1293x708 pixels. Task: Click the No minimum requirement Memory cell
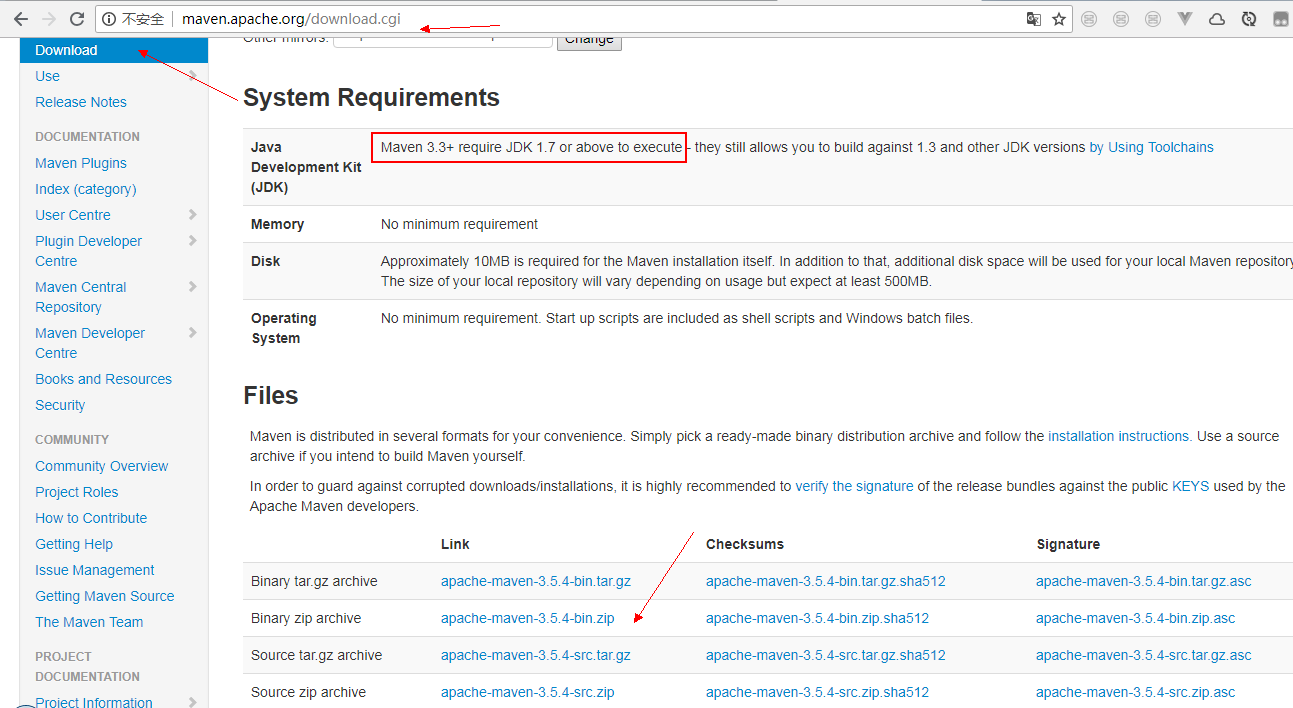(x=459, y=224)
